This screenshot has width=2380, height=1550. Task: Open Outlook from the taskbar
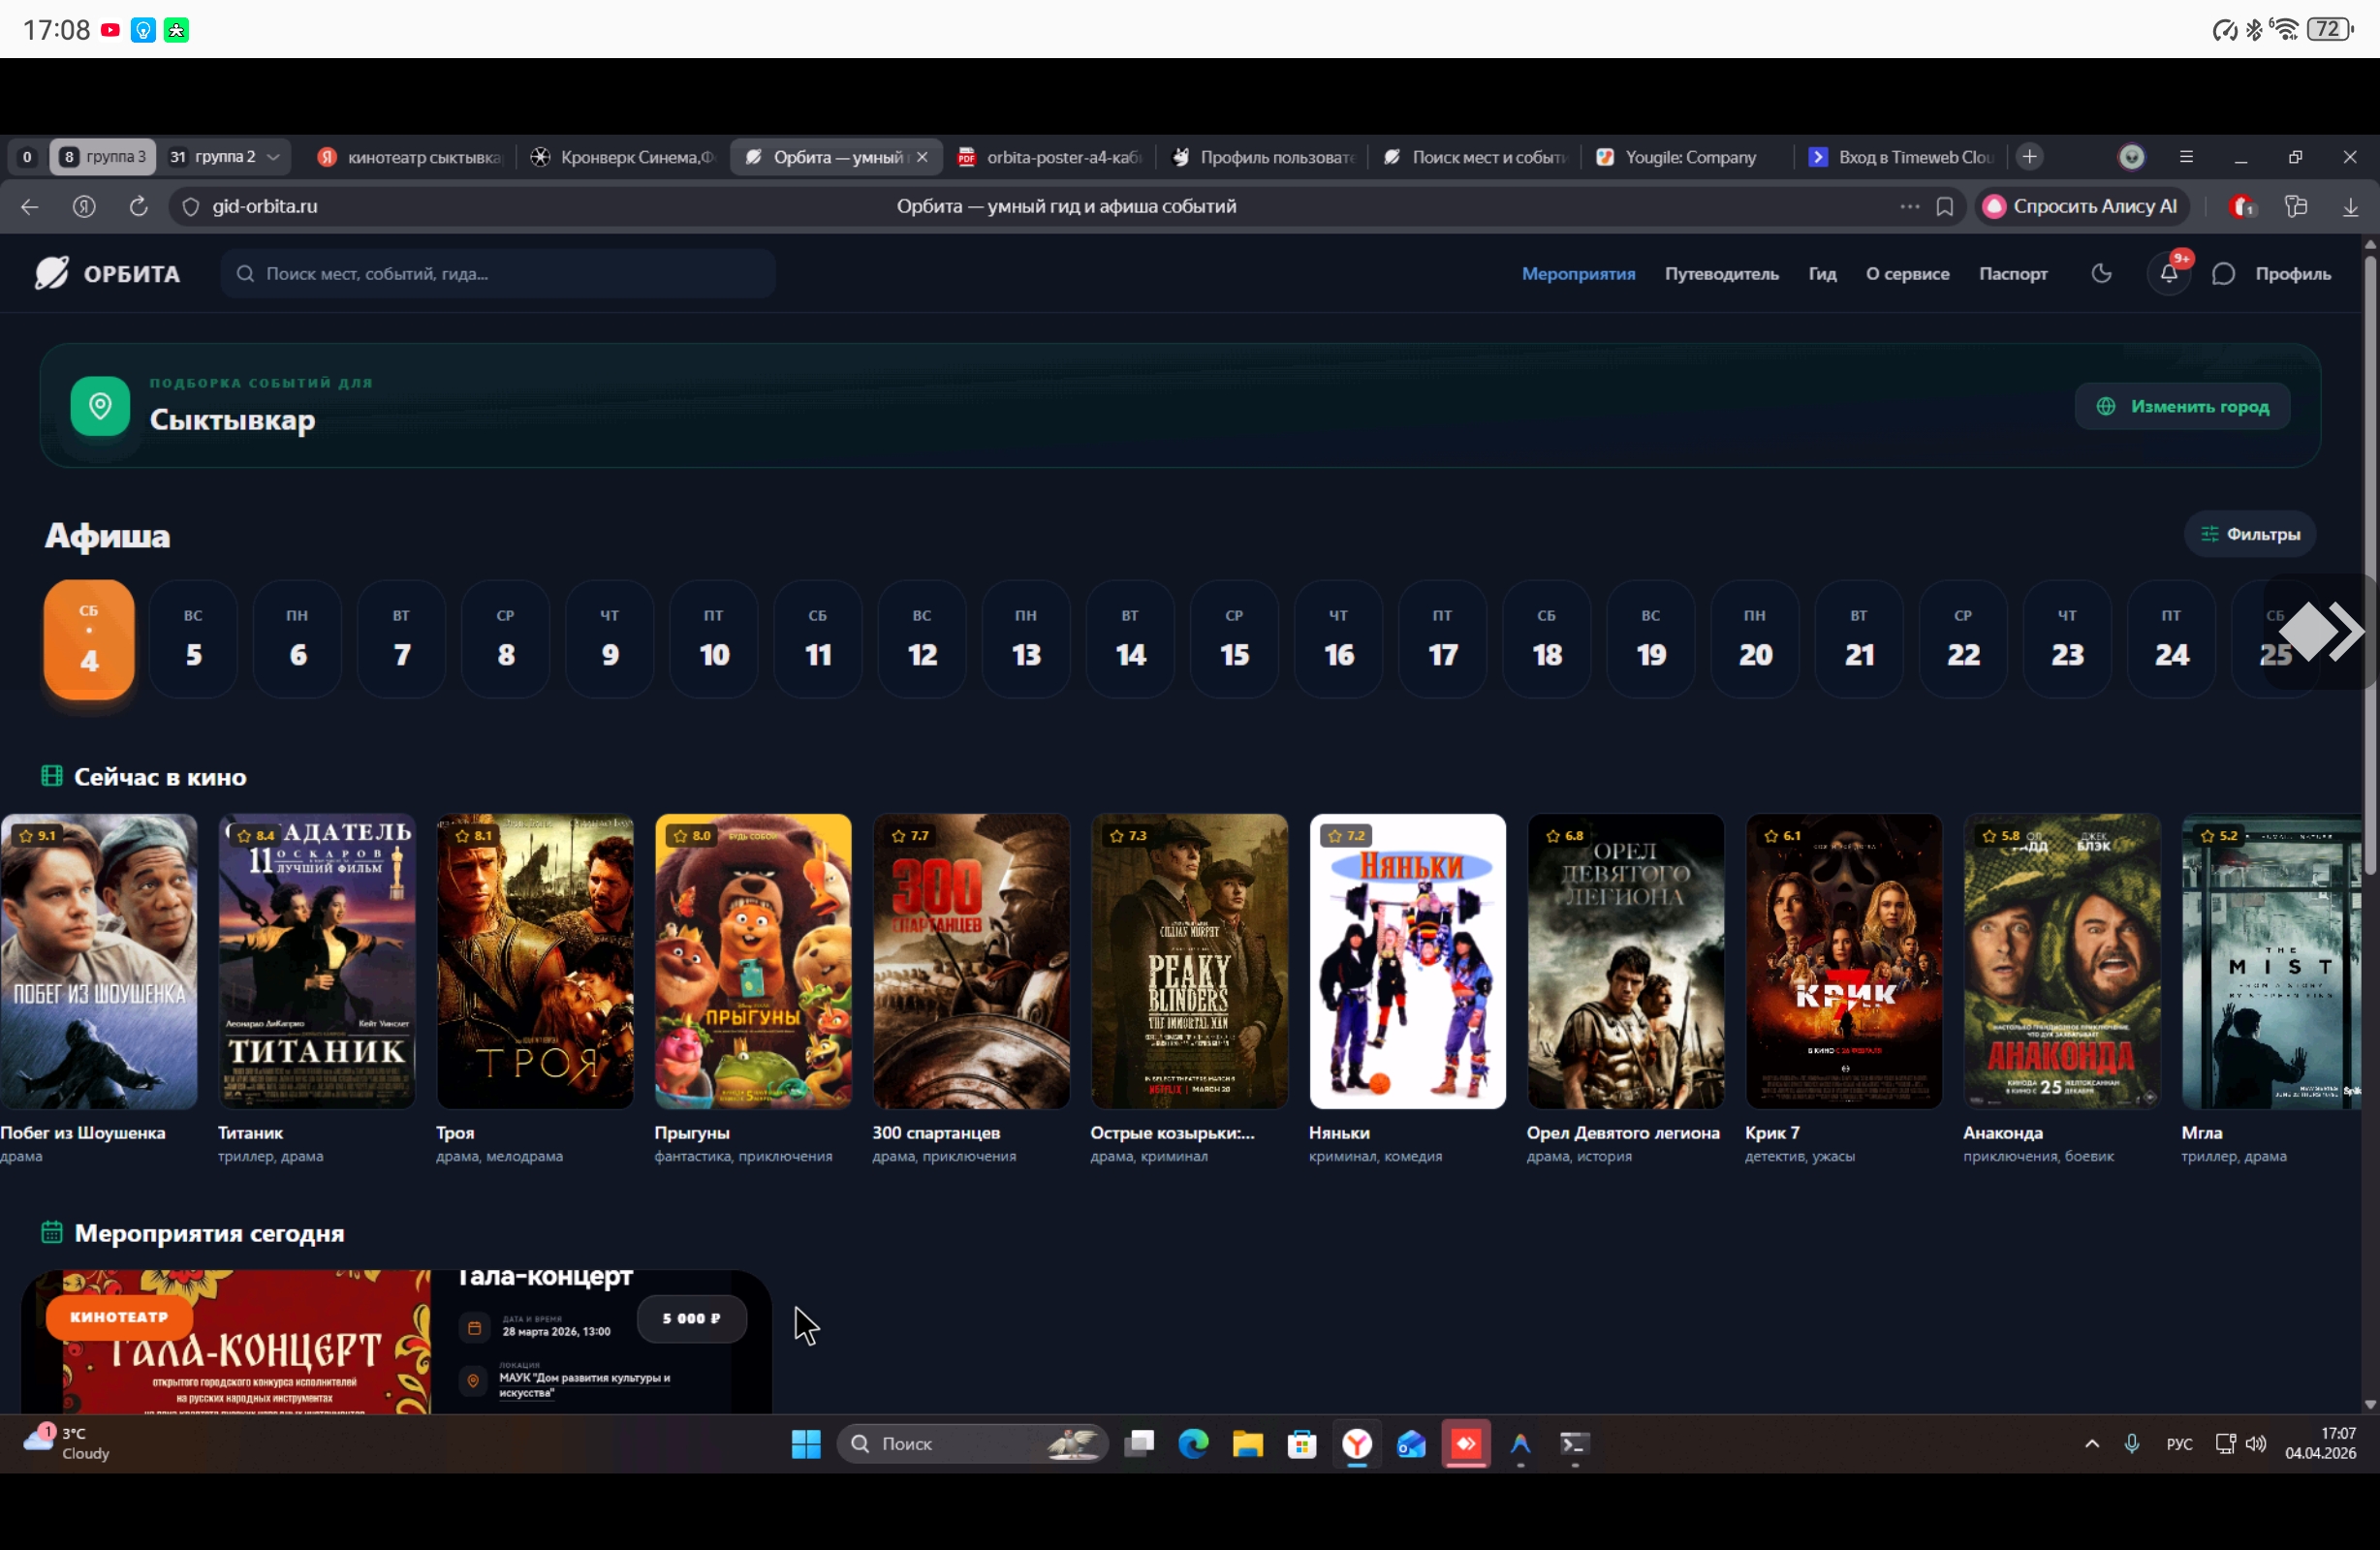[1411, 1443]
